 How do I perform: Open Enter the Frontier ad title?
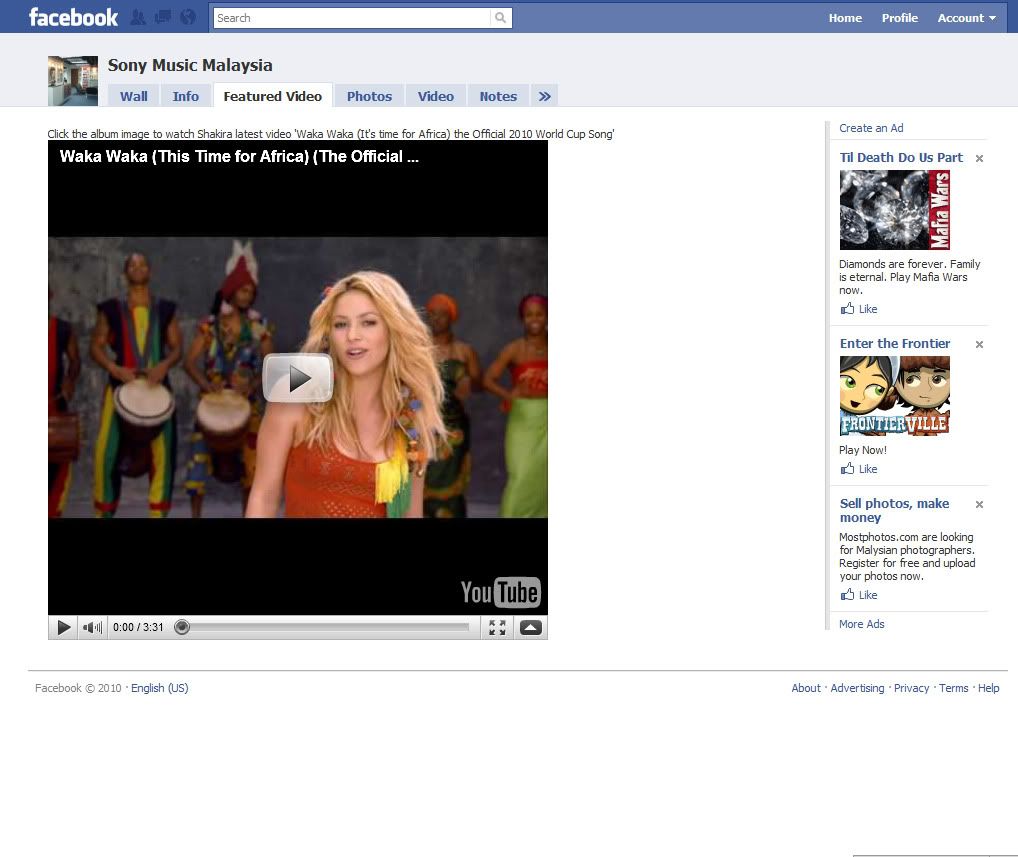[x=895, y=343]
